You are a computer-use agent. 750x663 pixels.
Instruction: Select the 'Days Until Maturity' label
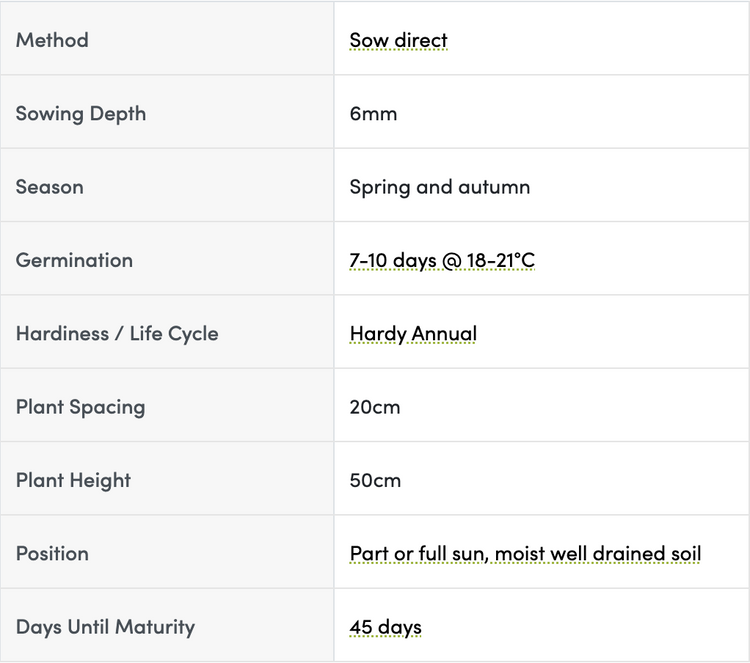105,628
